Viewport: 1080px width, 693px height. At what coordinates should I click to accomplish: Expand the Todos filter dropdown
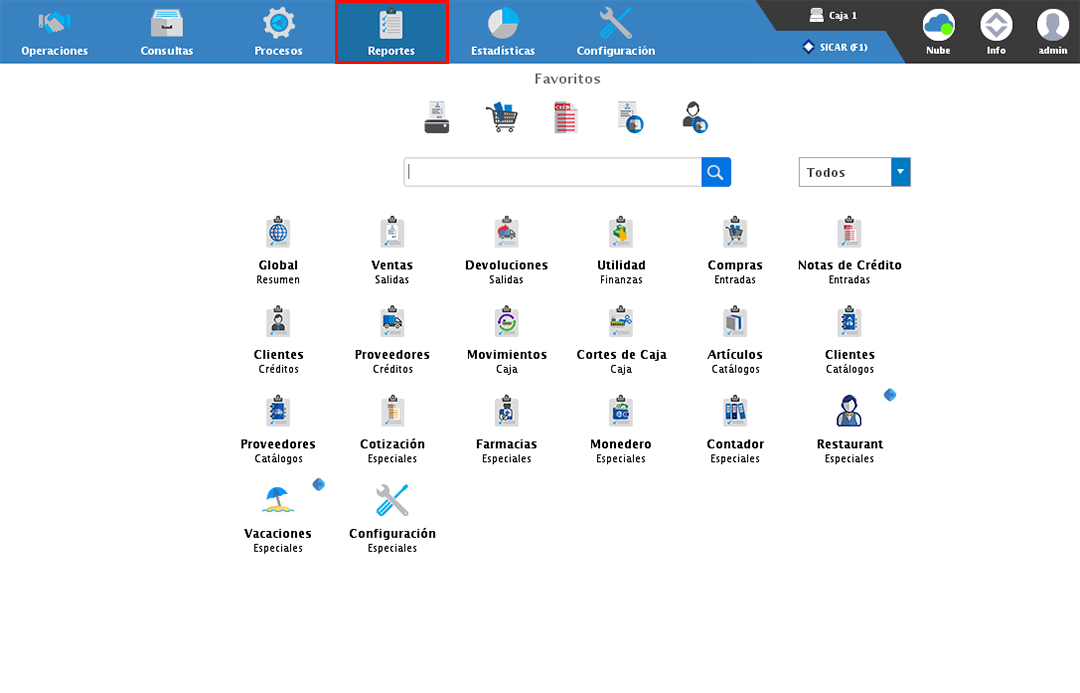[x=900, y=172]
